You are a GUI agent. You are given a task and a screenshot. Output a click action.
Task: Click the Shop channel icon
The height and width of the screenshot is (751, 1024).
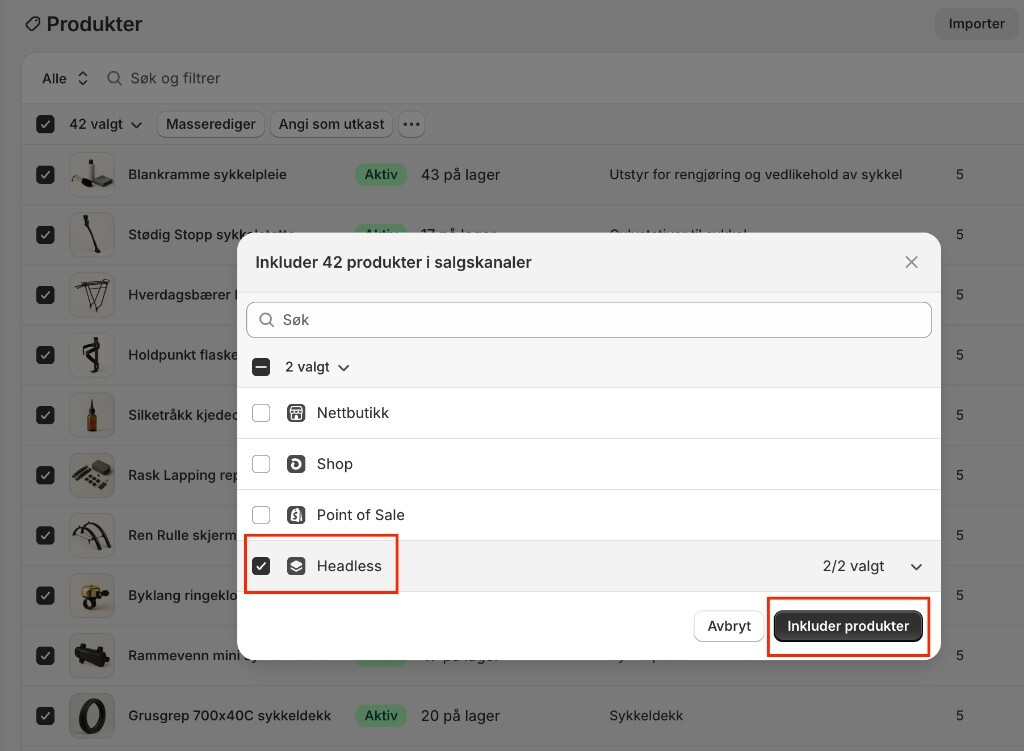pyautogui.click(x=296, y=464)
